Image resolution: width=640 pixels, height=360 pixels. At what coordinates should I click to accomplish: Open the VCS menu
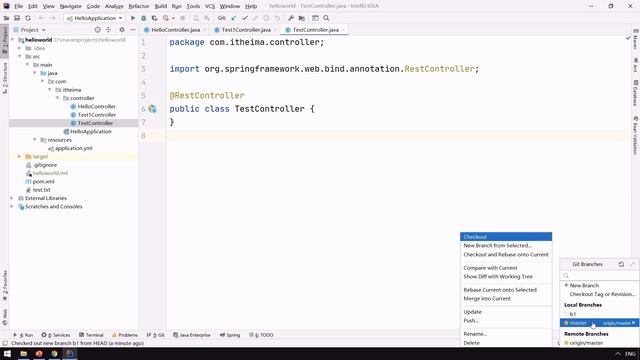click(x=210, y=6)
